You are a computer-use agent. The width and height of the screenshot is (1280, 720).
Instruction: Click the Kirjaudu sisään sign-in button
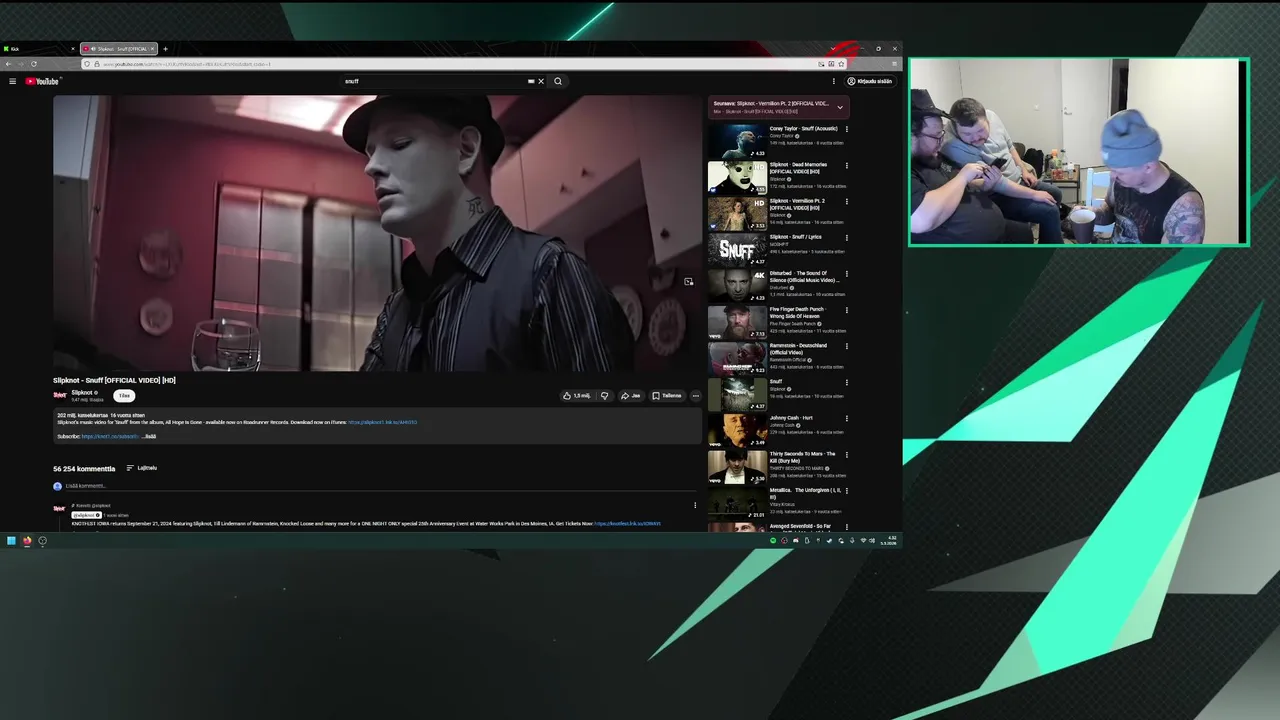click(870, 81)
